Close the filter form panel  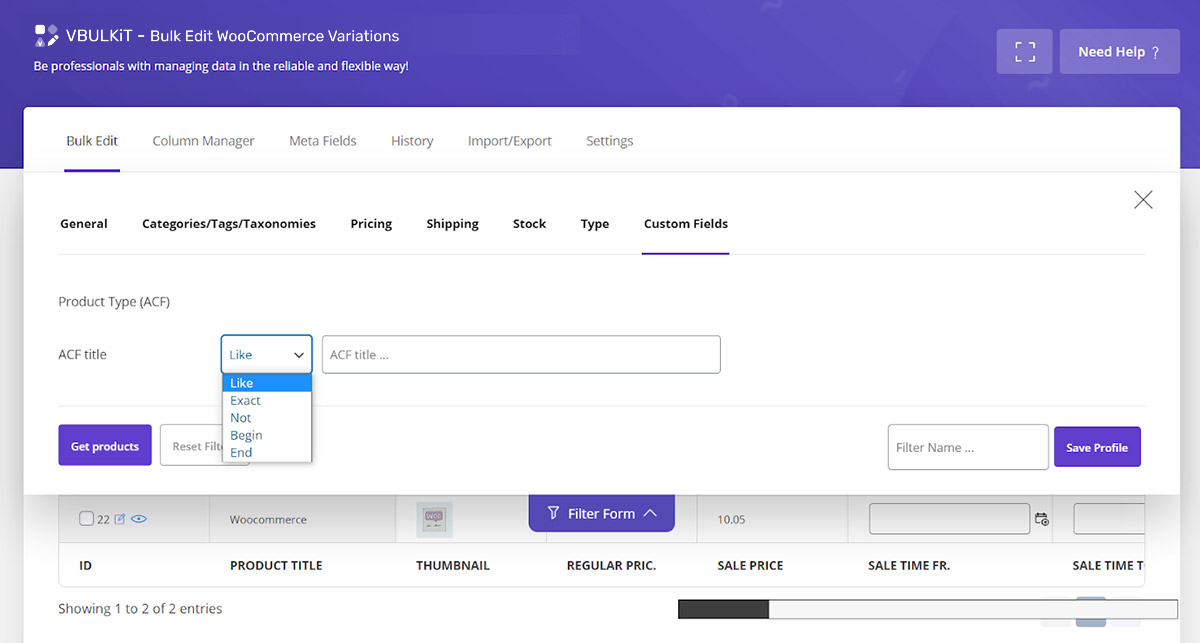coord(1143,200)
